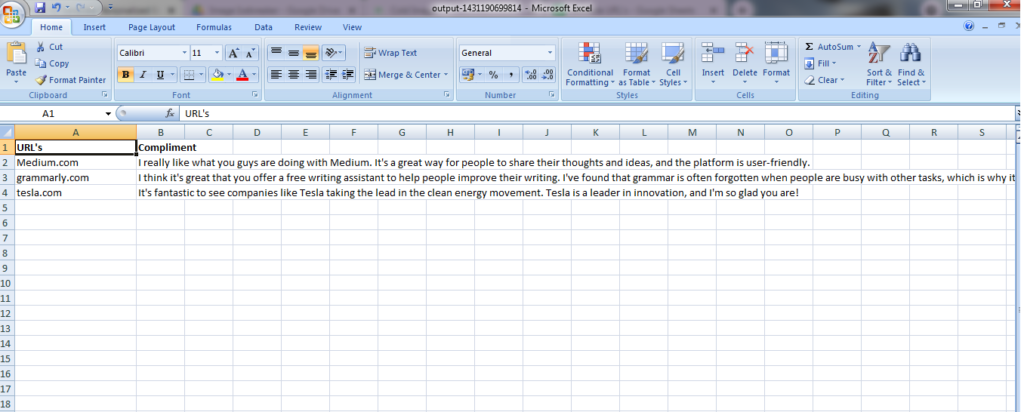This screenshot has width=1024, height=412.
Task: Save the workbook from Quick Access Toolbar
Action: tap(40, 8)
